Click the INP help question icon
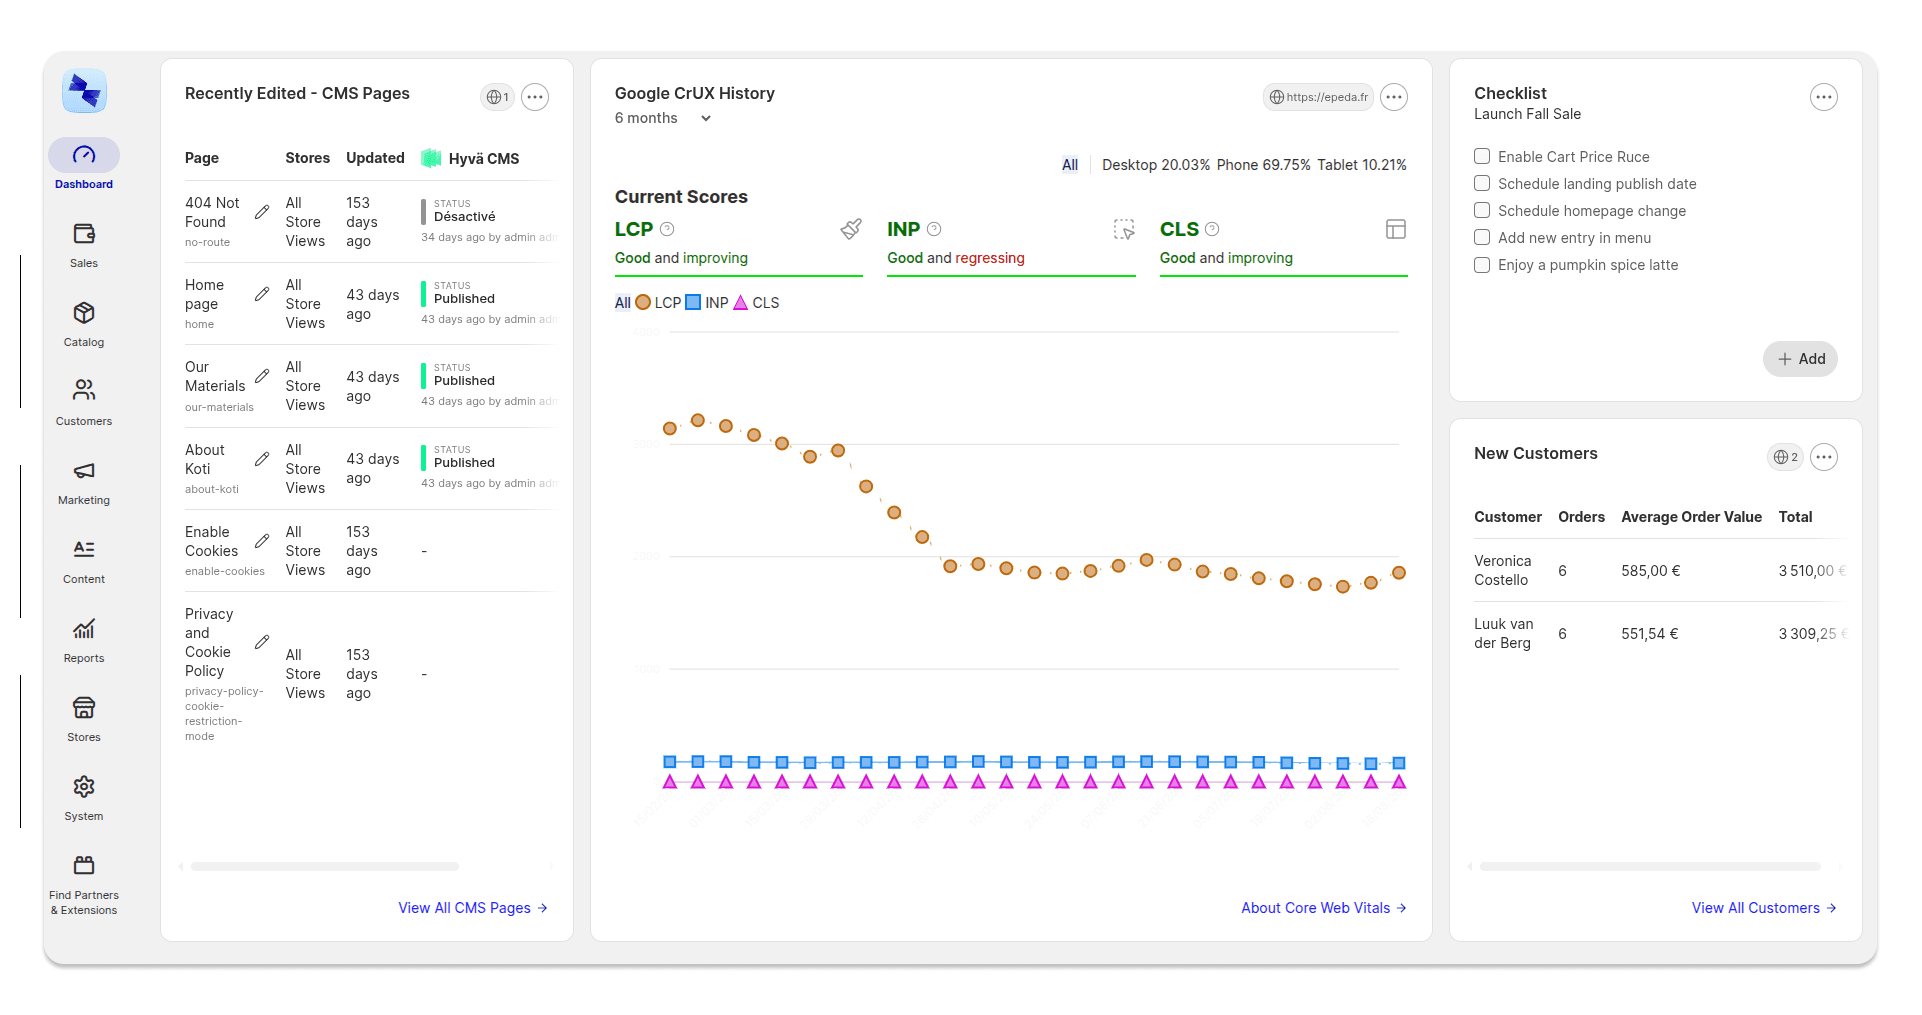Image resolution: width=1922 pixels, height=1015 pixels. tap(934, 229)
